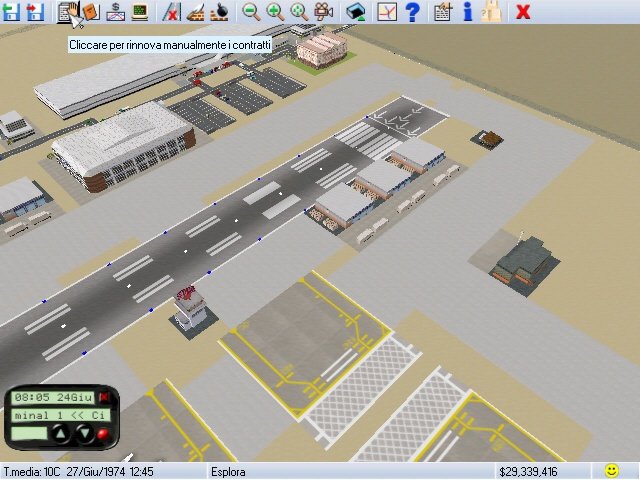Open the manual contract renewal tool
This screenshot has height=480, width=640.
point(67,12)
